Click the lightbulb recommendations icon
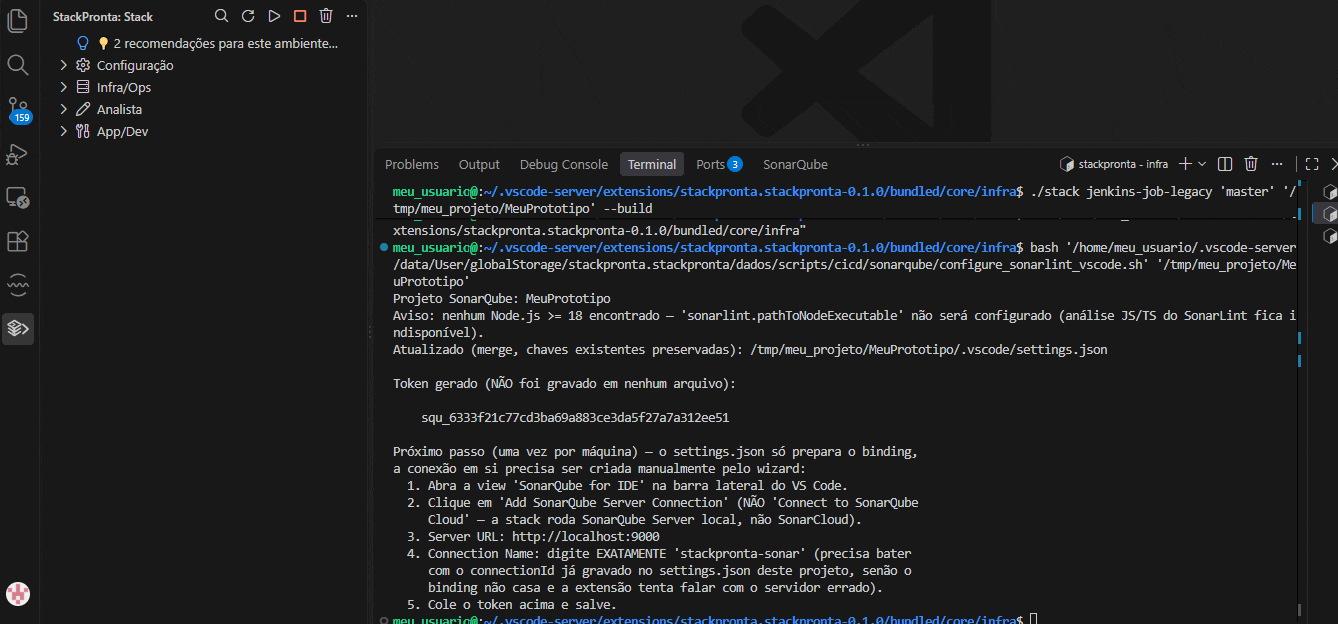Image resolution: width=1338 pixels, height=624 pixels. point(84,43)
